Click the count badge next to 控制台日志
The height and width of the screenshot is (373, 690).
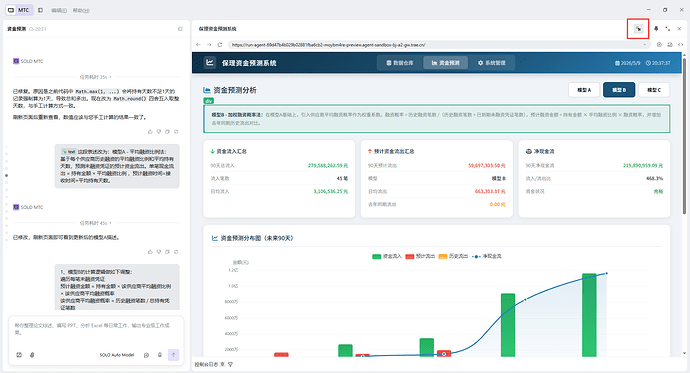pos(222,364)
